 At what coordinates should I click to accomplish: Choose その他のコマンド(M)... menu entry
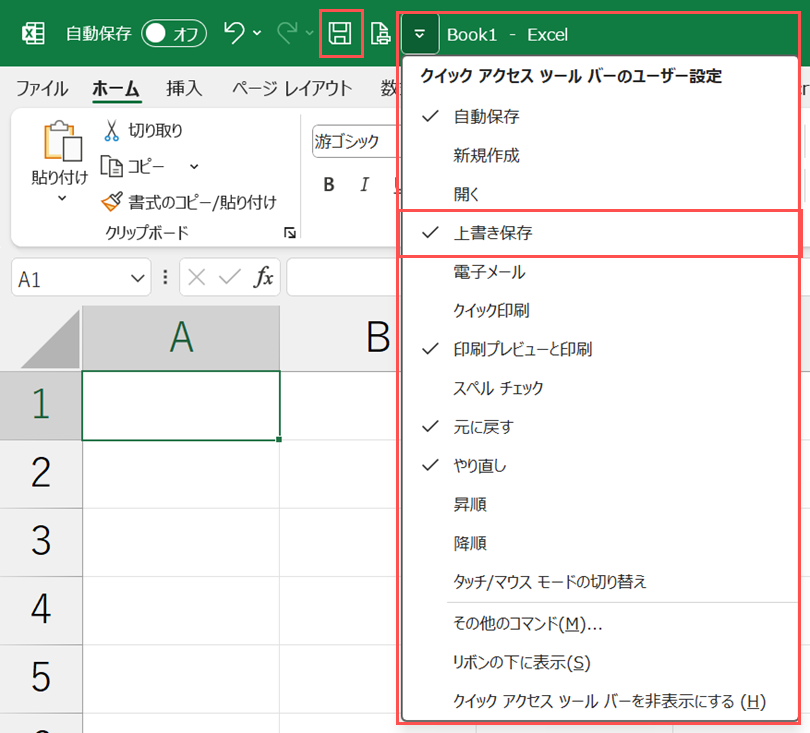(528, 624)
